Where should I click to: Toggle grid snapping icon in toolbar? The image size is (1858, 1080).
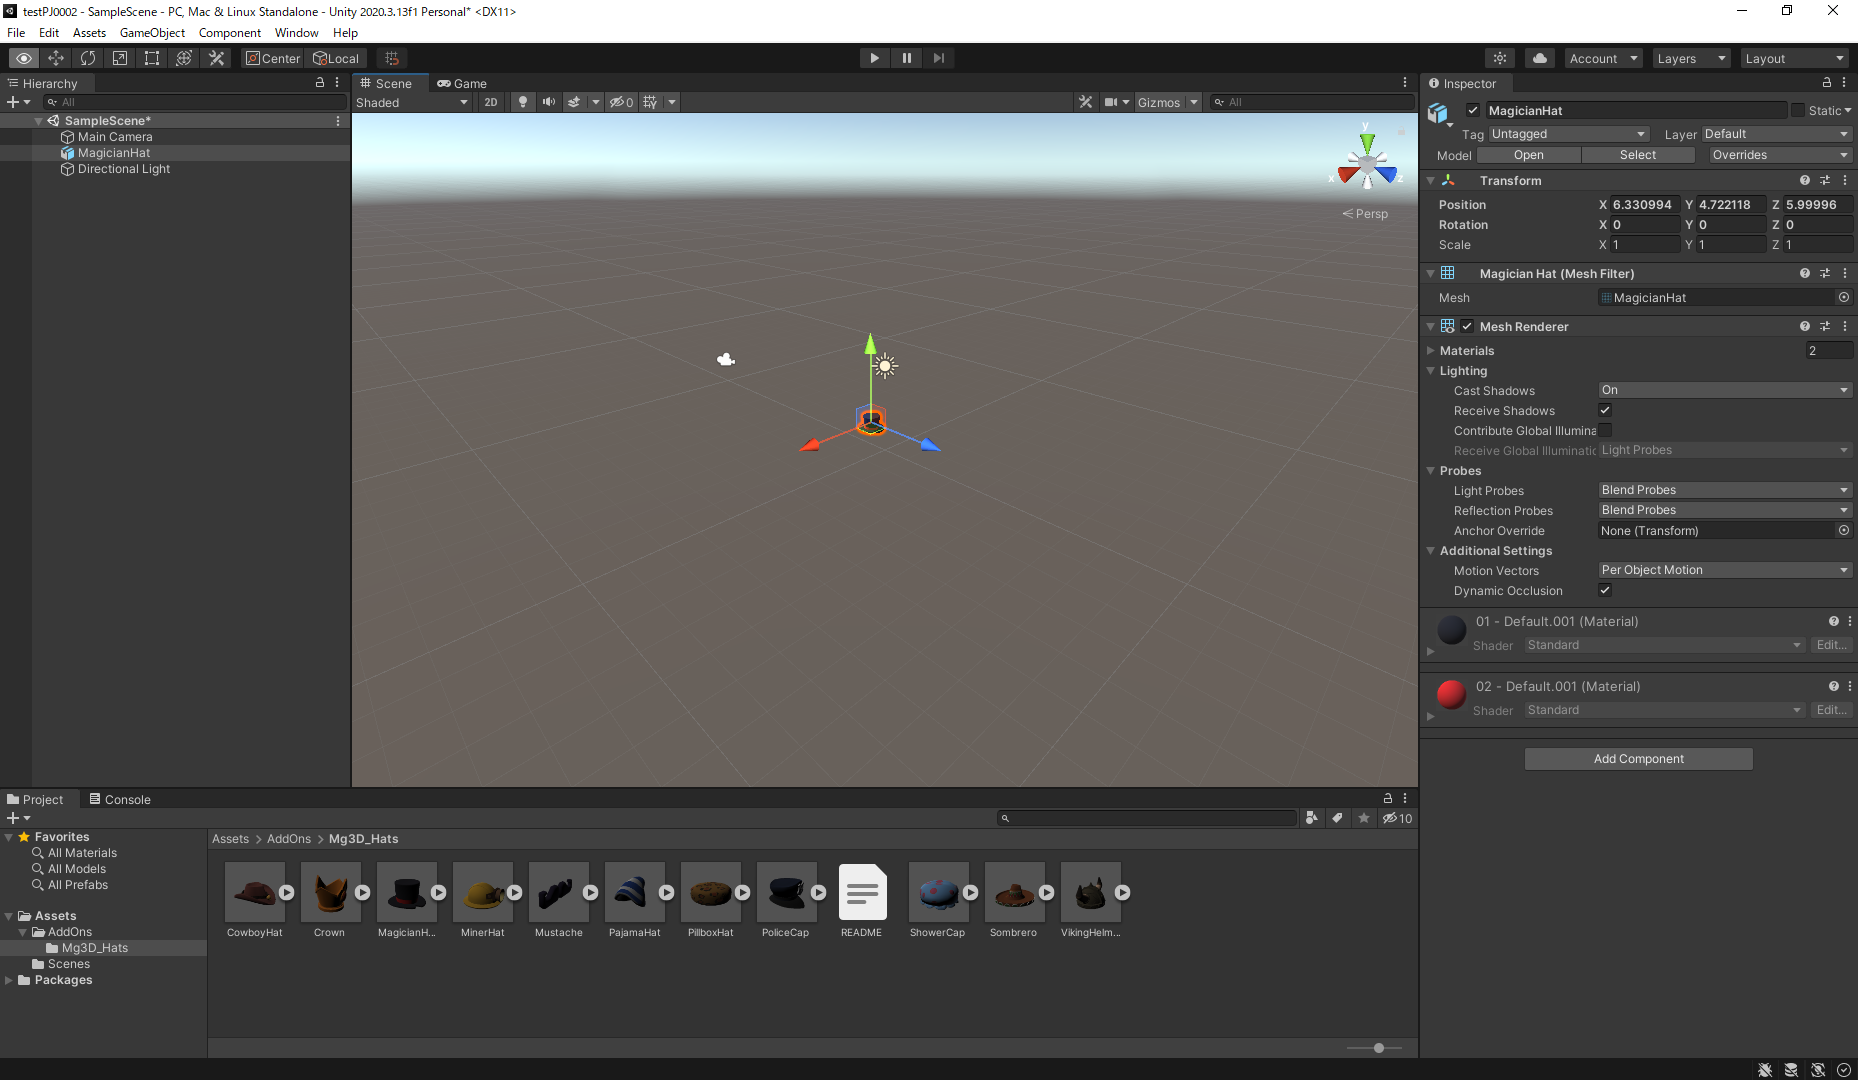pos(392,58)
